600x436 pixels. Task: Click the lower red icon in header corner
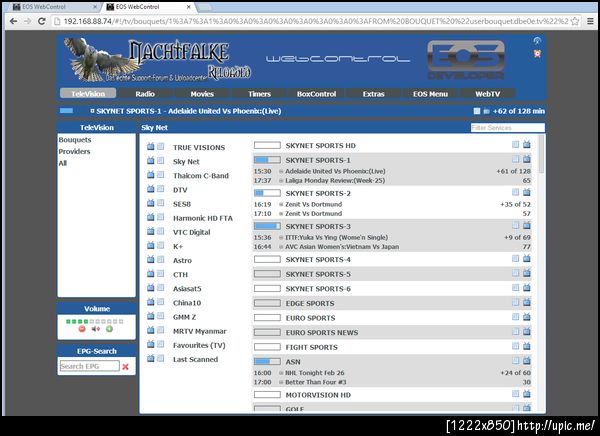(x=537, y=54)
